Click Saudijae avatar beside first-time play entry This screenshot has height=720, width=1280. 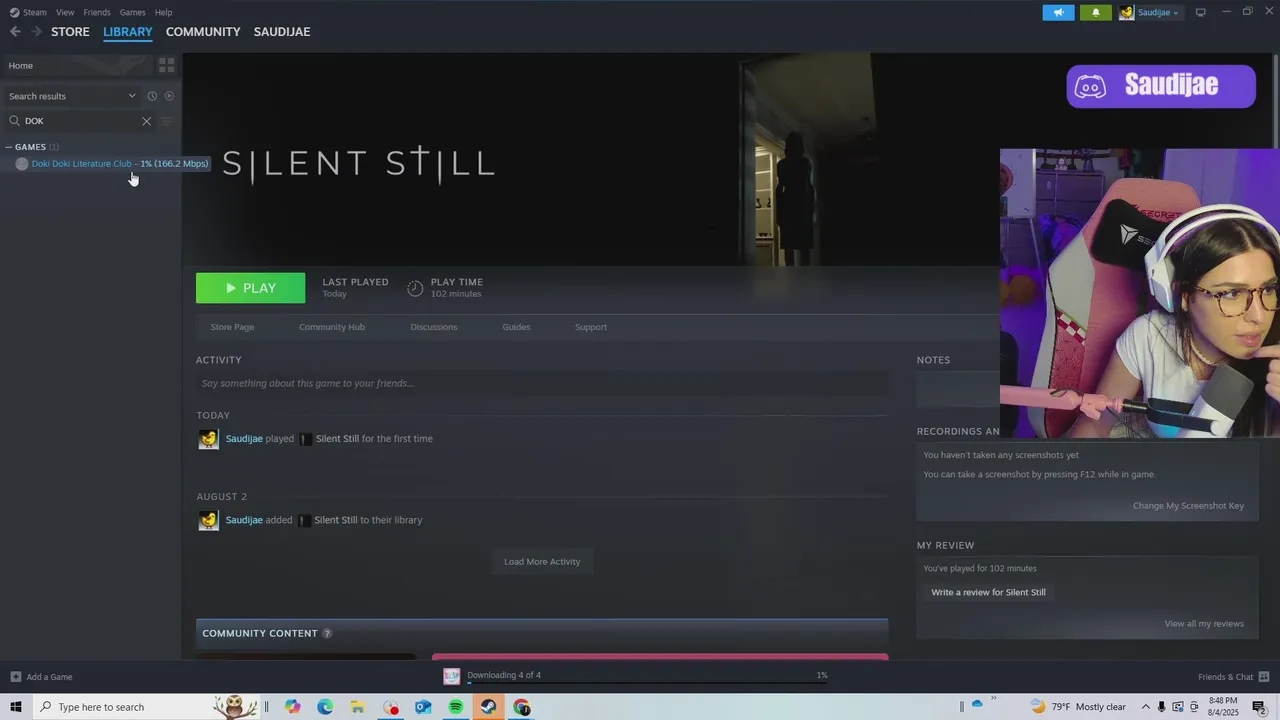tap(208, 439)
